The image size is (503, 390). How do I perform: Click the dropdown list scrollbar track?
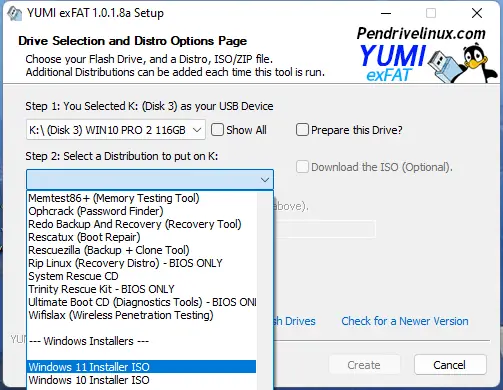(265, 290)
